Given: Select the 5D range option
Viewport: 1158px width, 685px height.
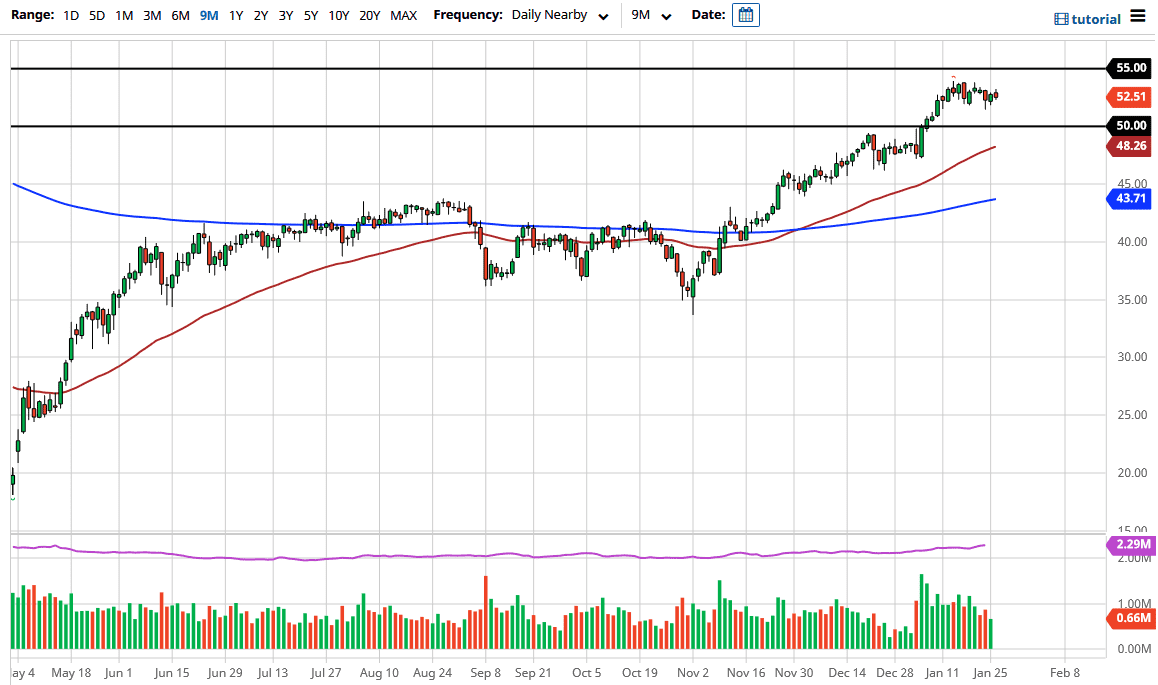Looking at the screenshot, I should (97, 15).
